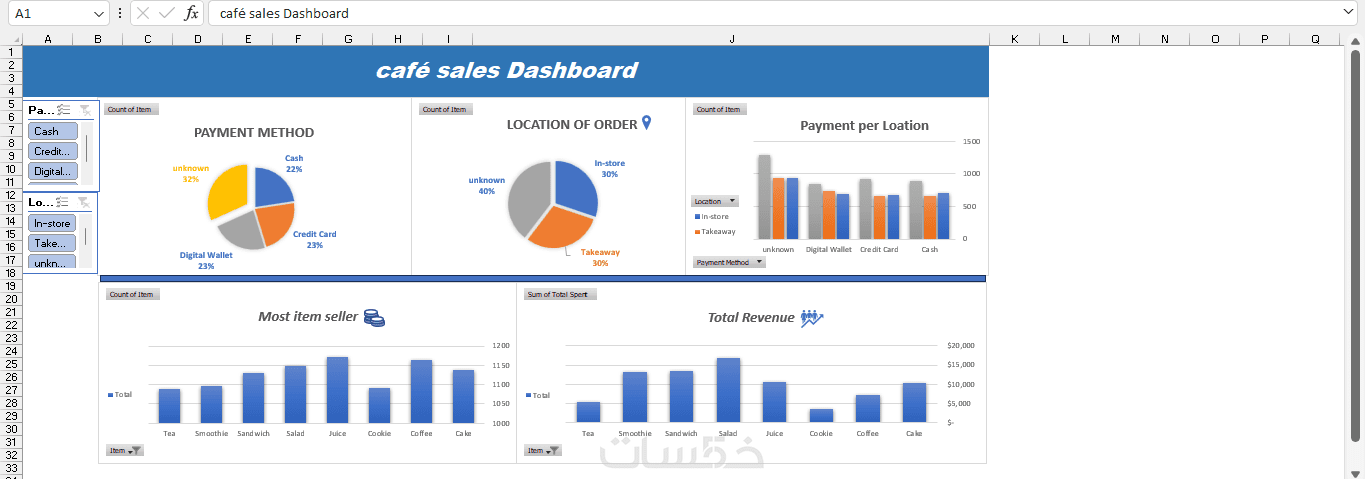Click the Location slicer scrollbar
1365x479 pixels.
(x=86, y=237)
